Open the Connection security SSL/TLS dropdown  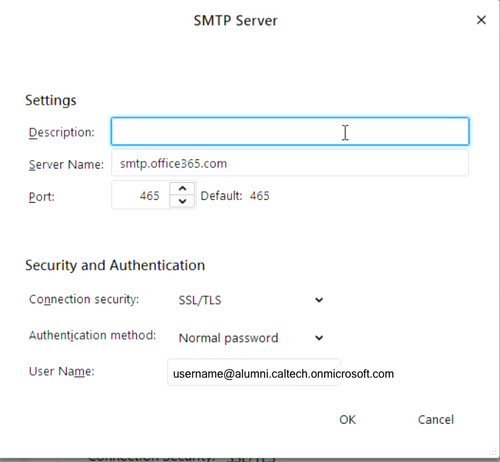coord(251,300)
